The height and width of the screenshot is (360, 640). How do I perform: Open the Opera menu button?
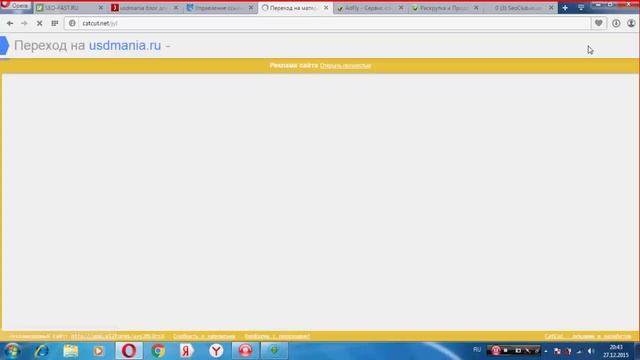coord(15,6)
